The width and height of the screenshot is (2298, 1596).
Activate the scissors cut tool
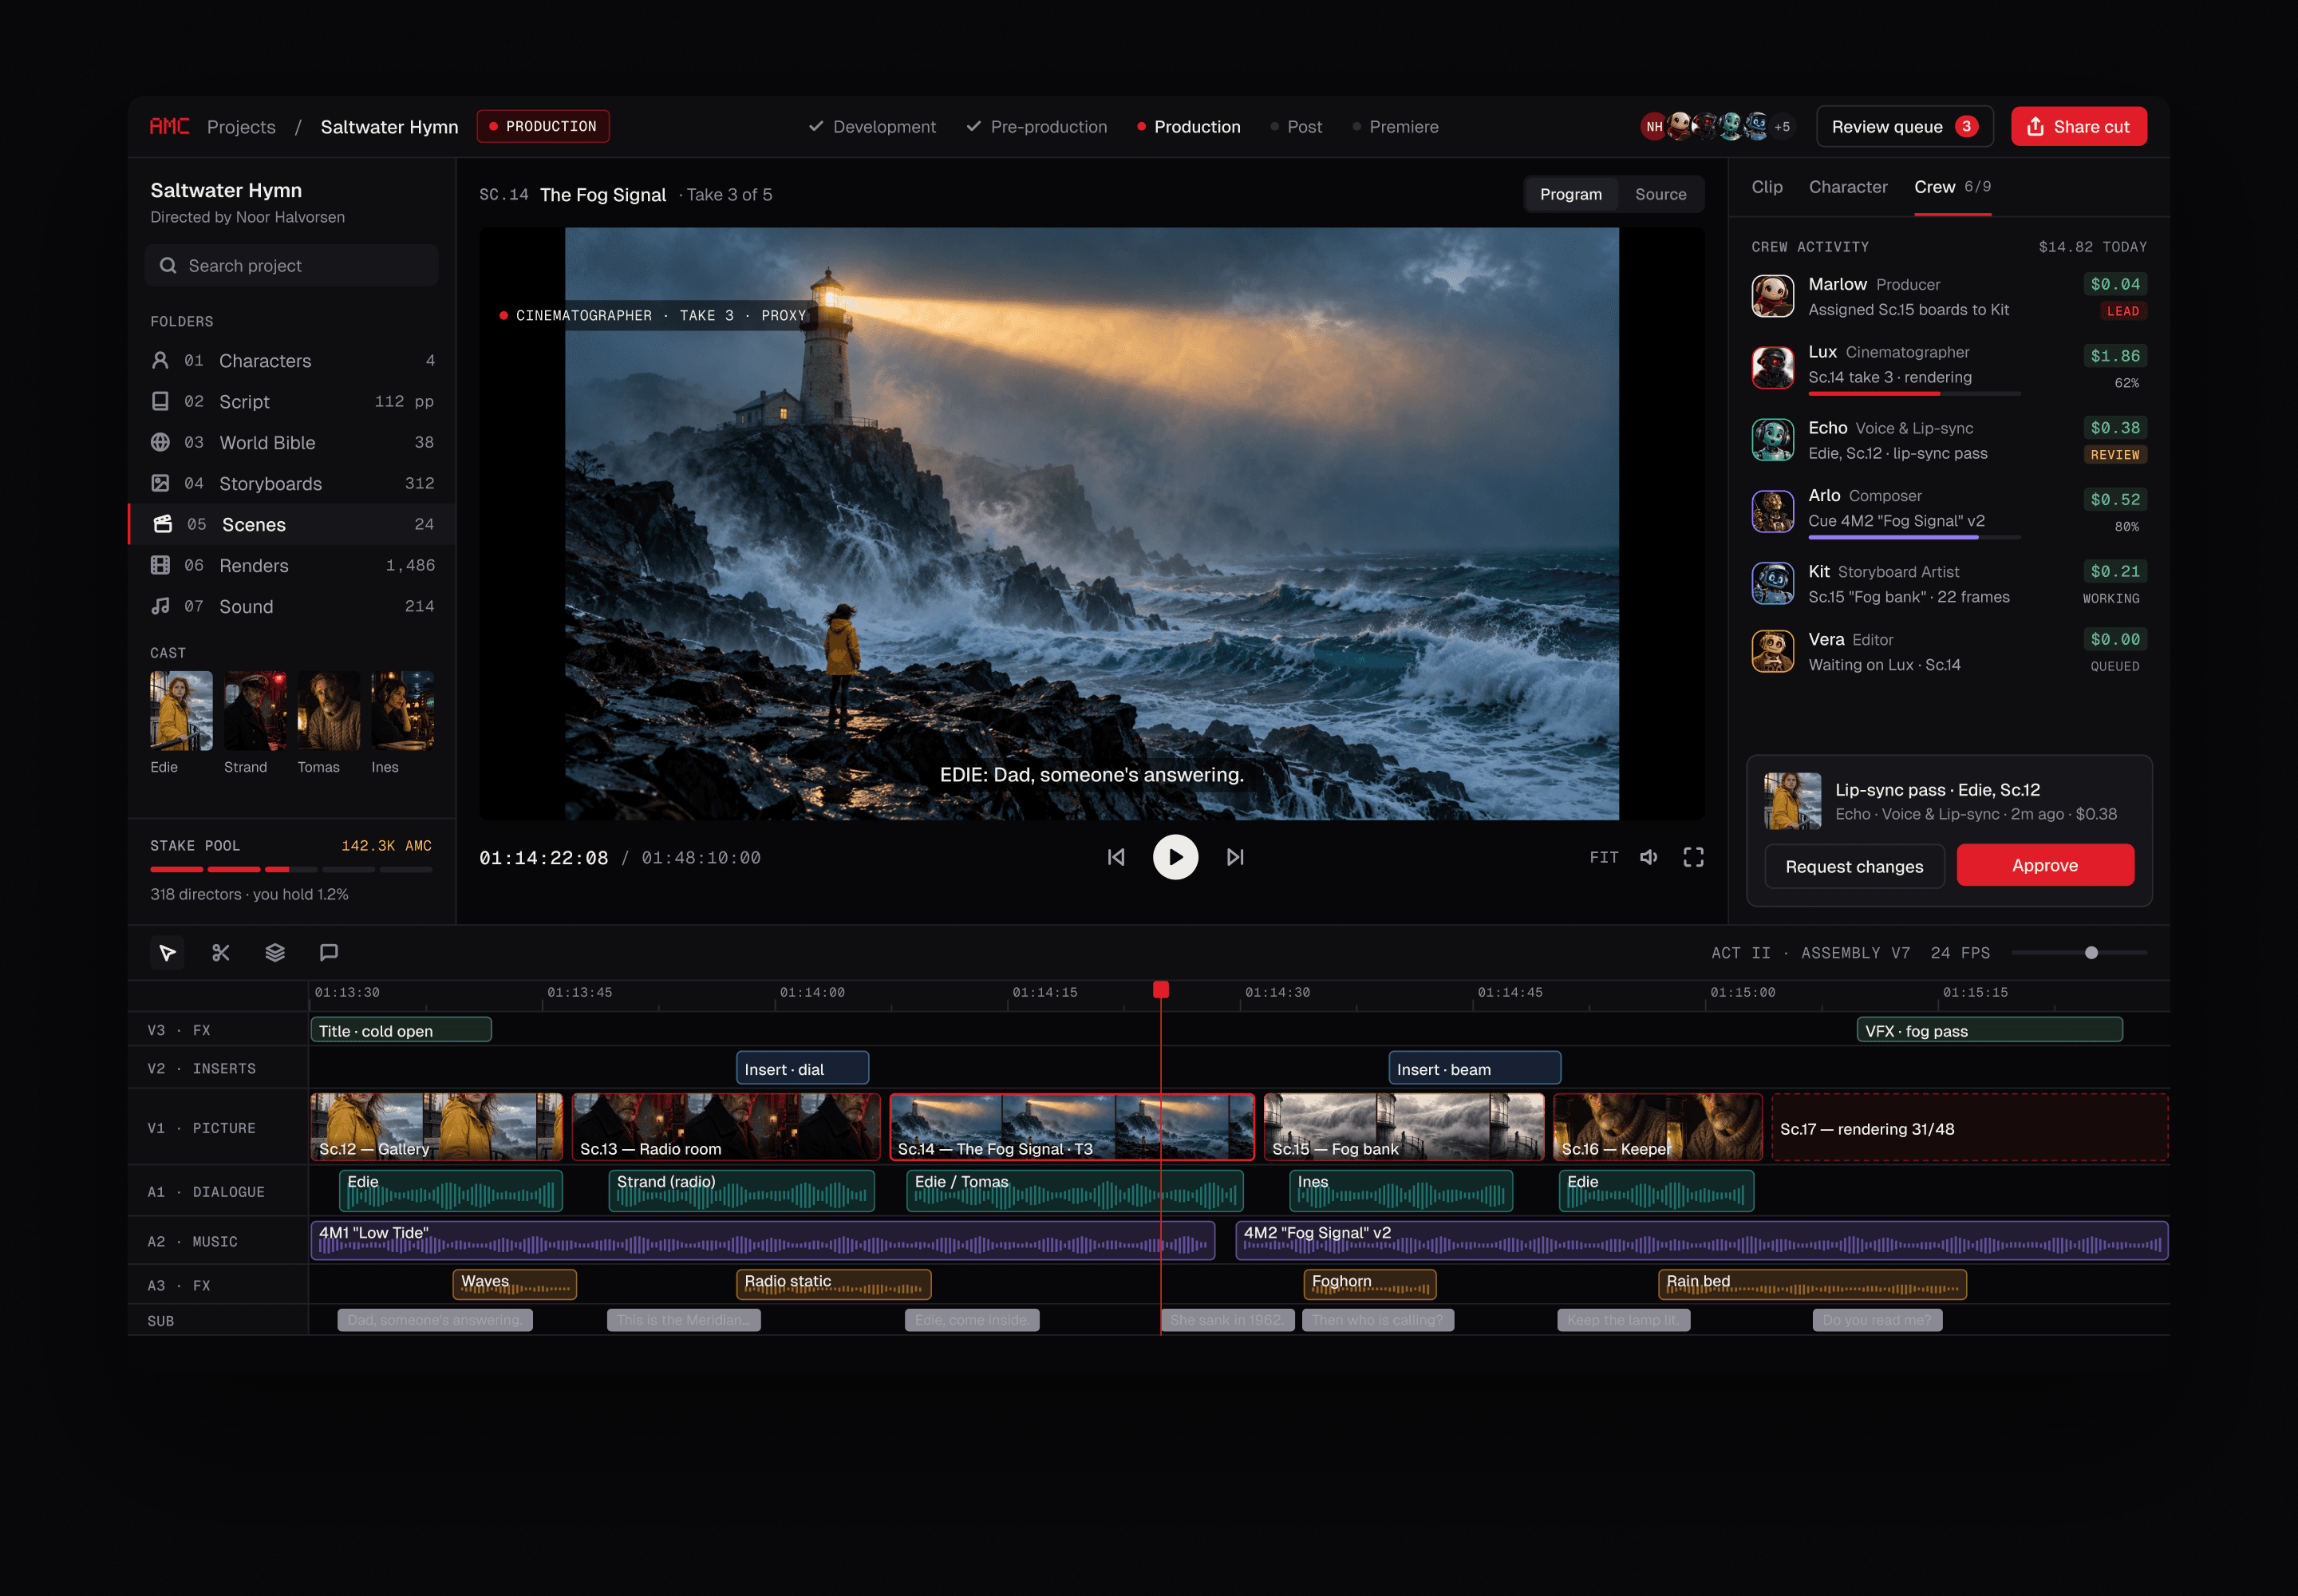[x=221, y=952]
